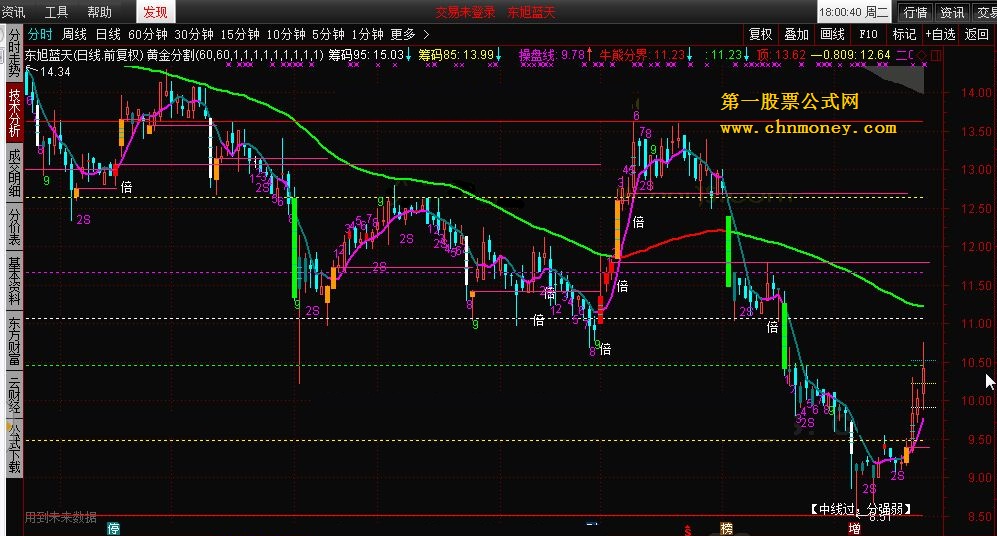Open the 帮助 menu
Image resolution: width=997 pixels, height=536 pixels.
tap(99, 12)
